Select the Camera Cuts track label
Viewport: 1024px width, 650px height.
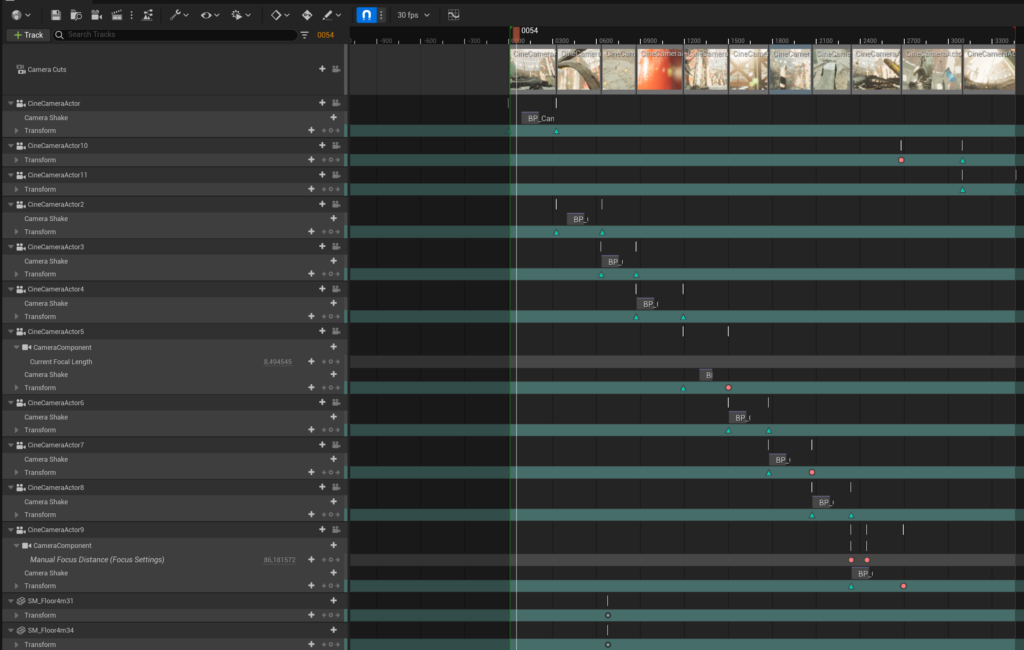(47, 69)
